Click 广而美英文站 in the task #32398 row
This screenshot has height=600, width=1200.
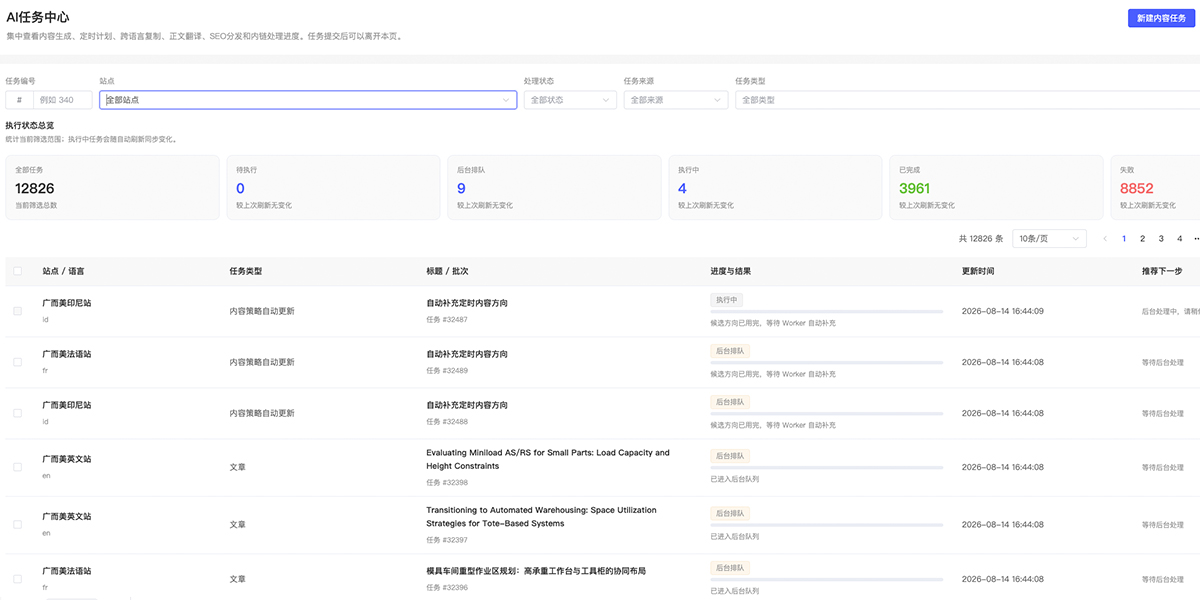pyautogui.click(x=66, y=459)
